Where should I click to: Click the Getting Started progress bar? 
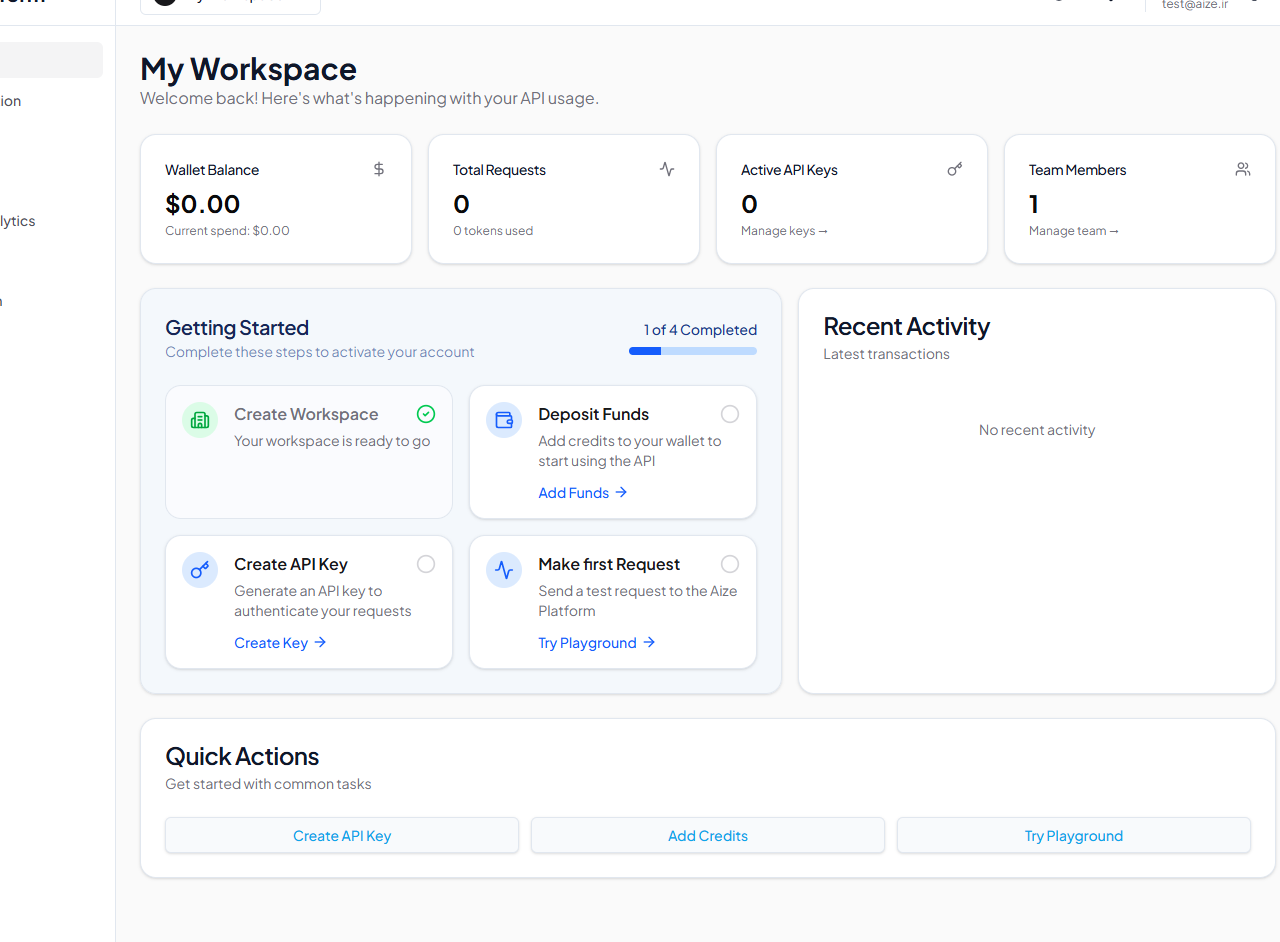[692, 350]
